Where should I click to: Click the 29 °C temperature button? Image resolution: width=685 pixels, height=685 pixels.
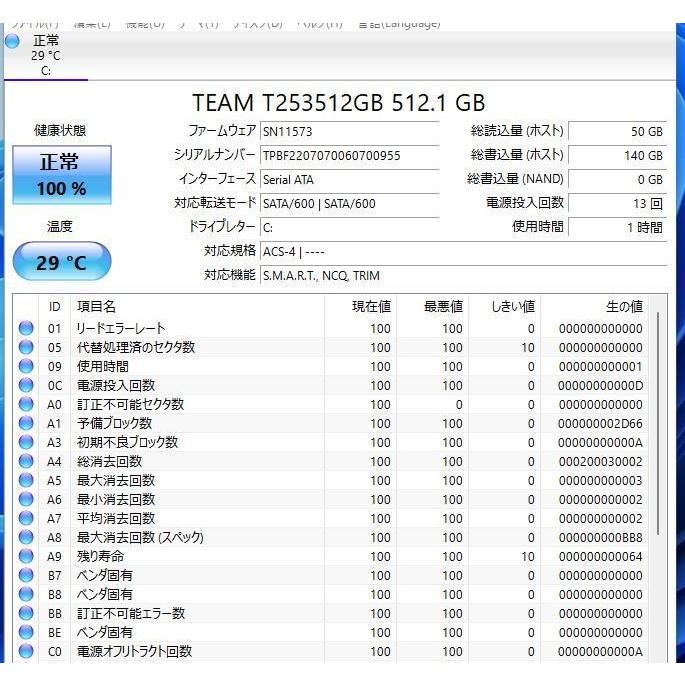pos(62,262)
